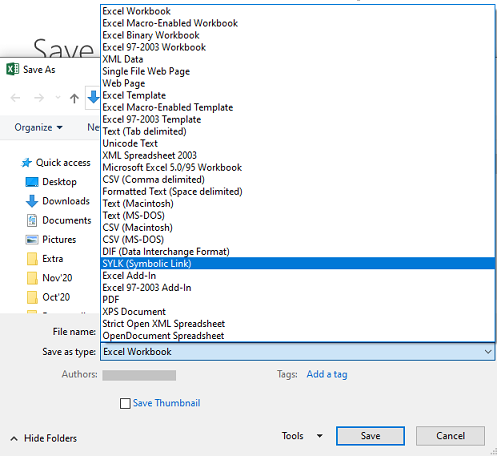This screenshot has height=456, width=497.
Task: Choose CSV (Macintosh) option
Action: 298,227
